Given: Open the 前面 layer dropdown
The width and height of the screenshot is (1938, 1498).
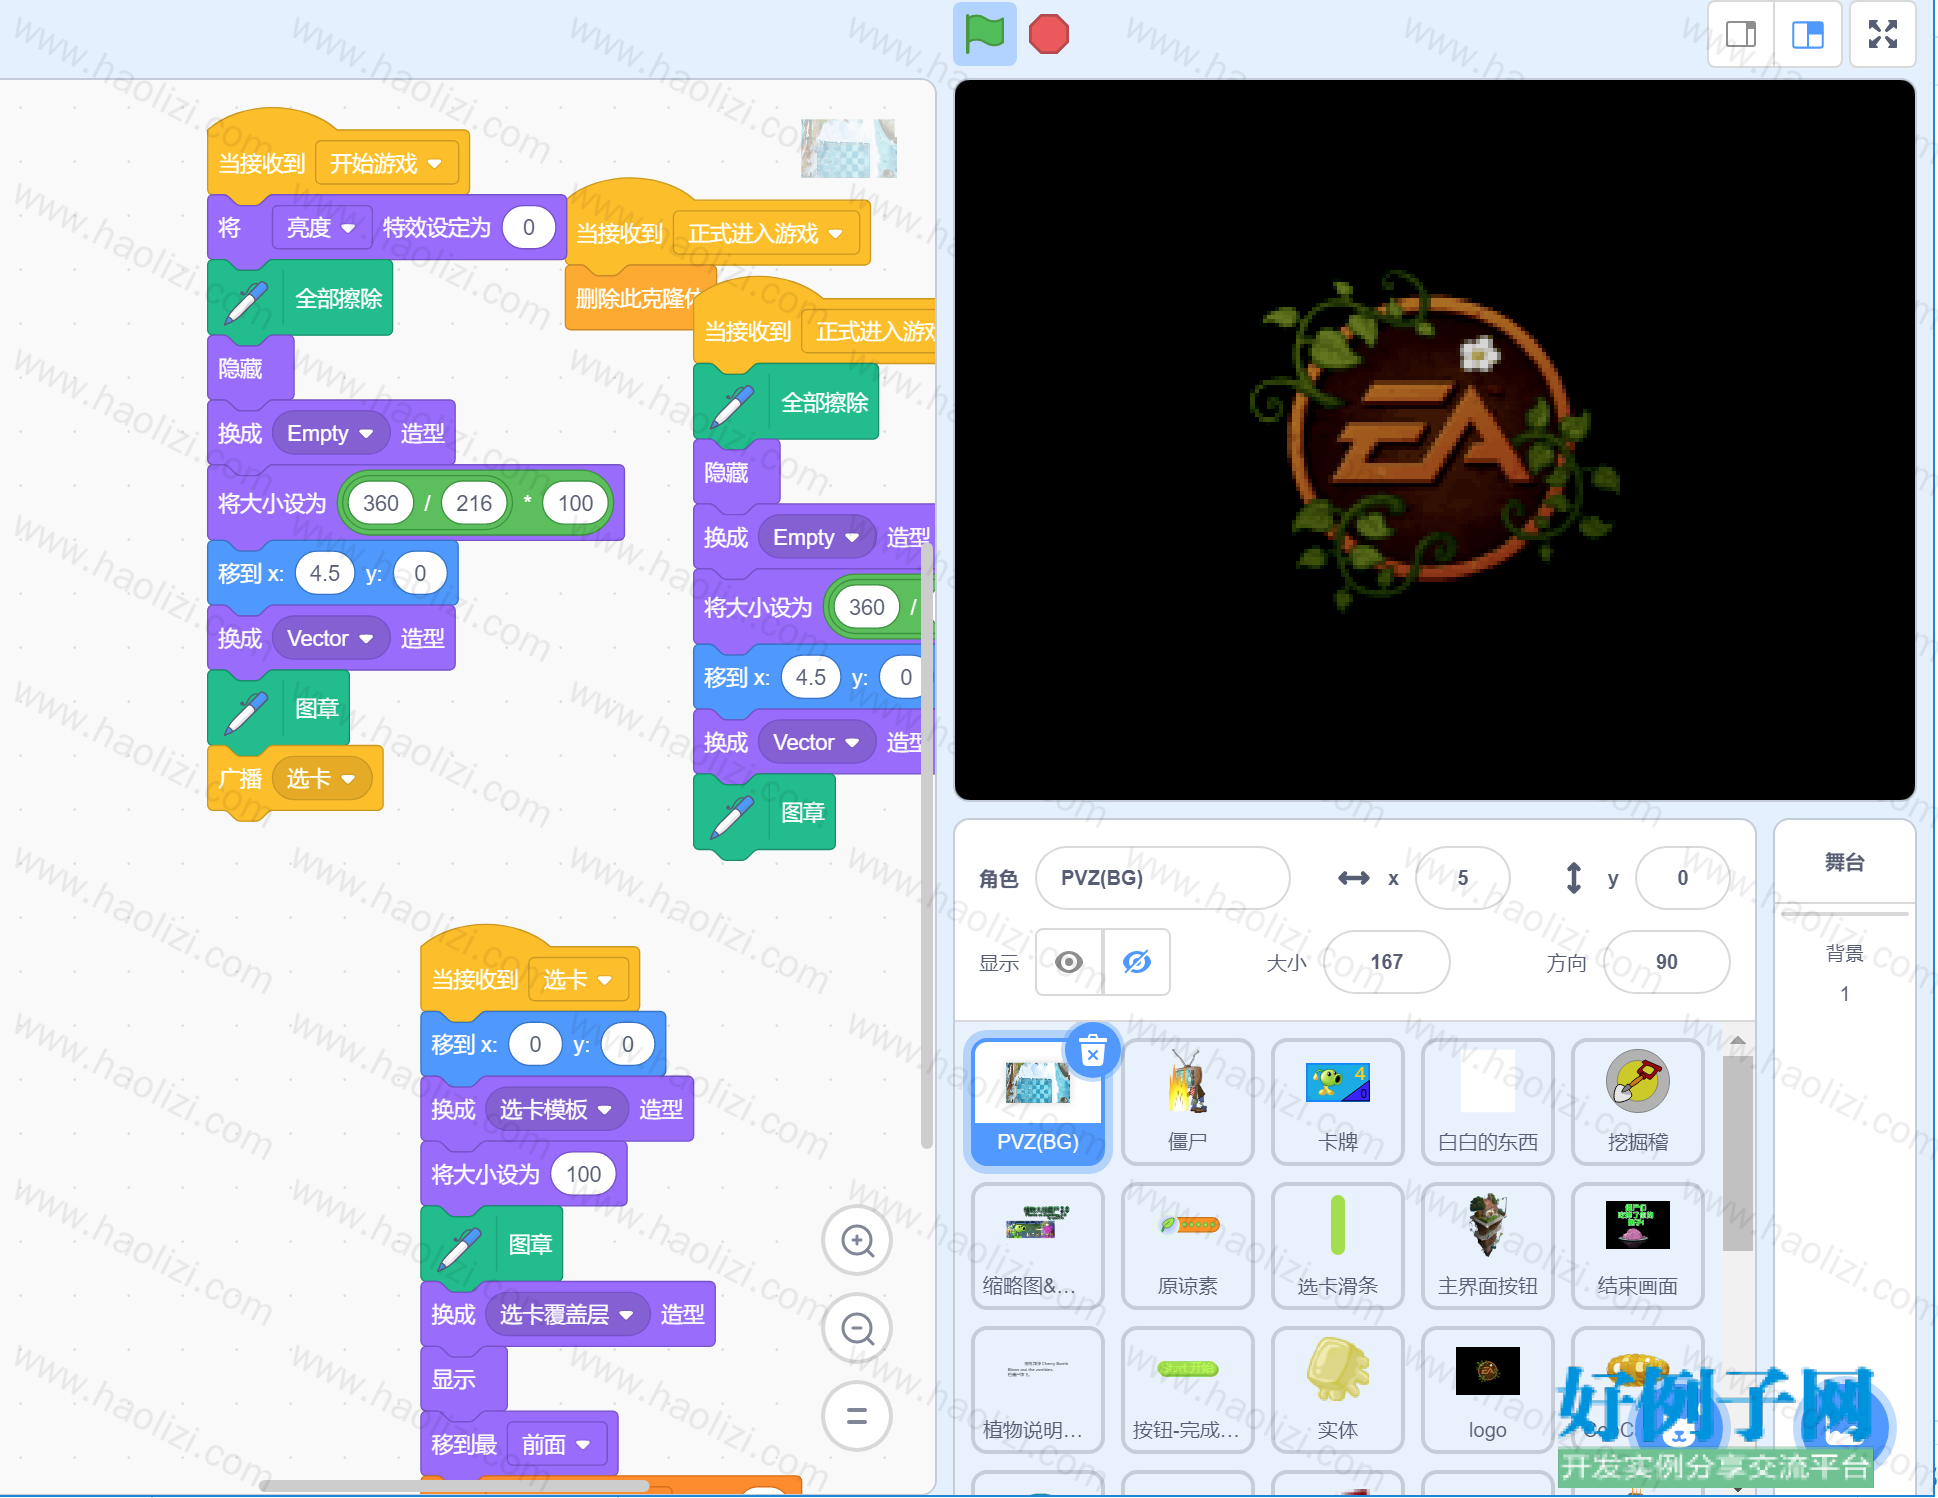Looking at the screenshot, I should (557, 1445).
